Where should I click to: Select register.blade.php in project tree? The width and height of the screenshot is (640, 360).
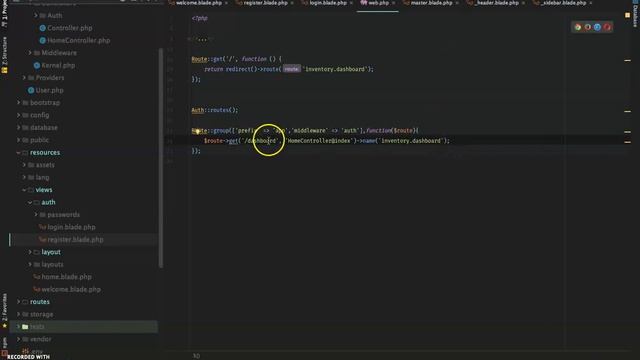tap(83, 240)
